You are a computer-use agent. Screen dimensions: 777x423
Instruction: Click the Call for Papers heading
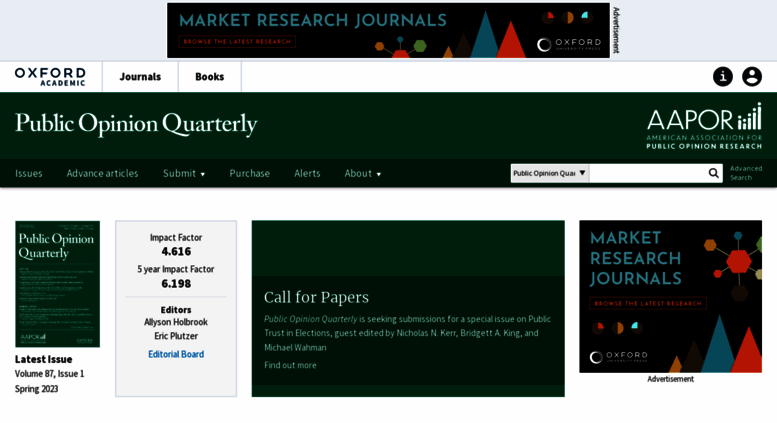pos(316,297)
